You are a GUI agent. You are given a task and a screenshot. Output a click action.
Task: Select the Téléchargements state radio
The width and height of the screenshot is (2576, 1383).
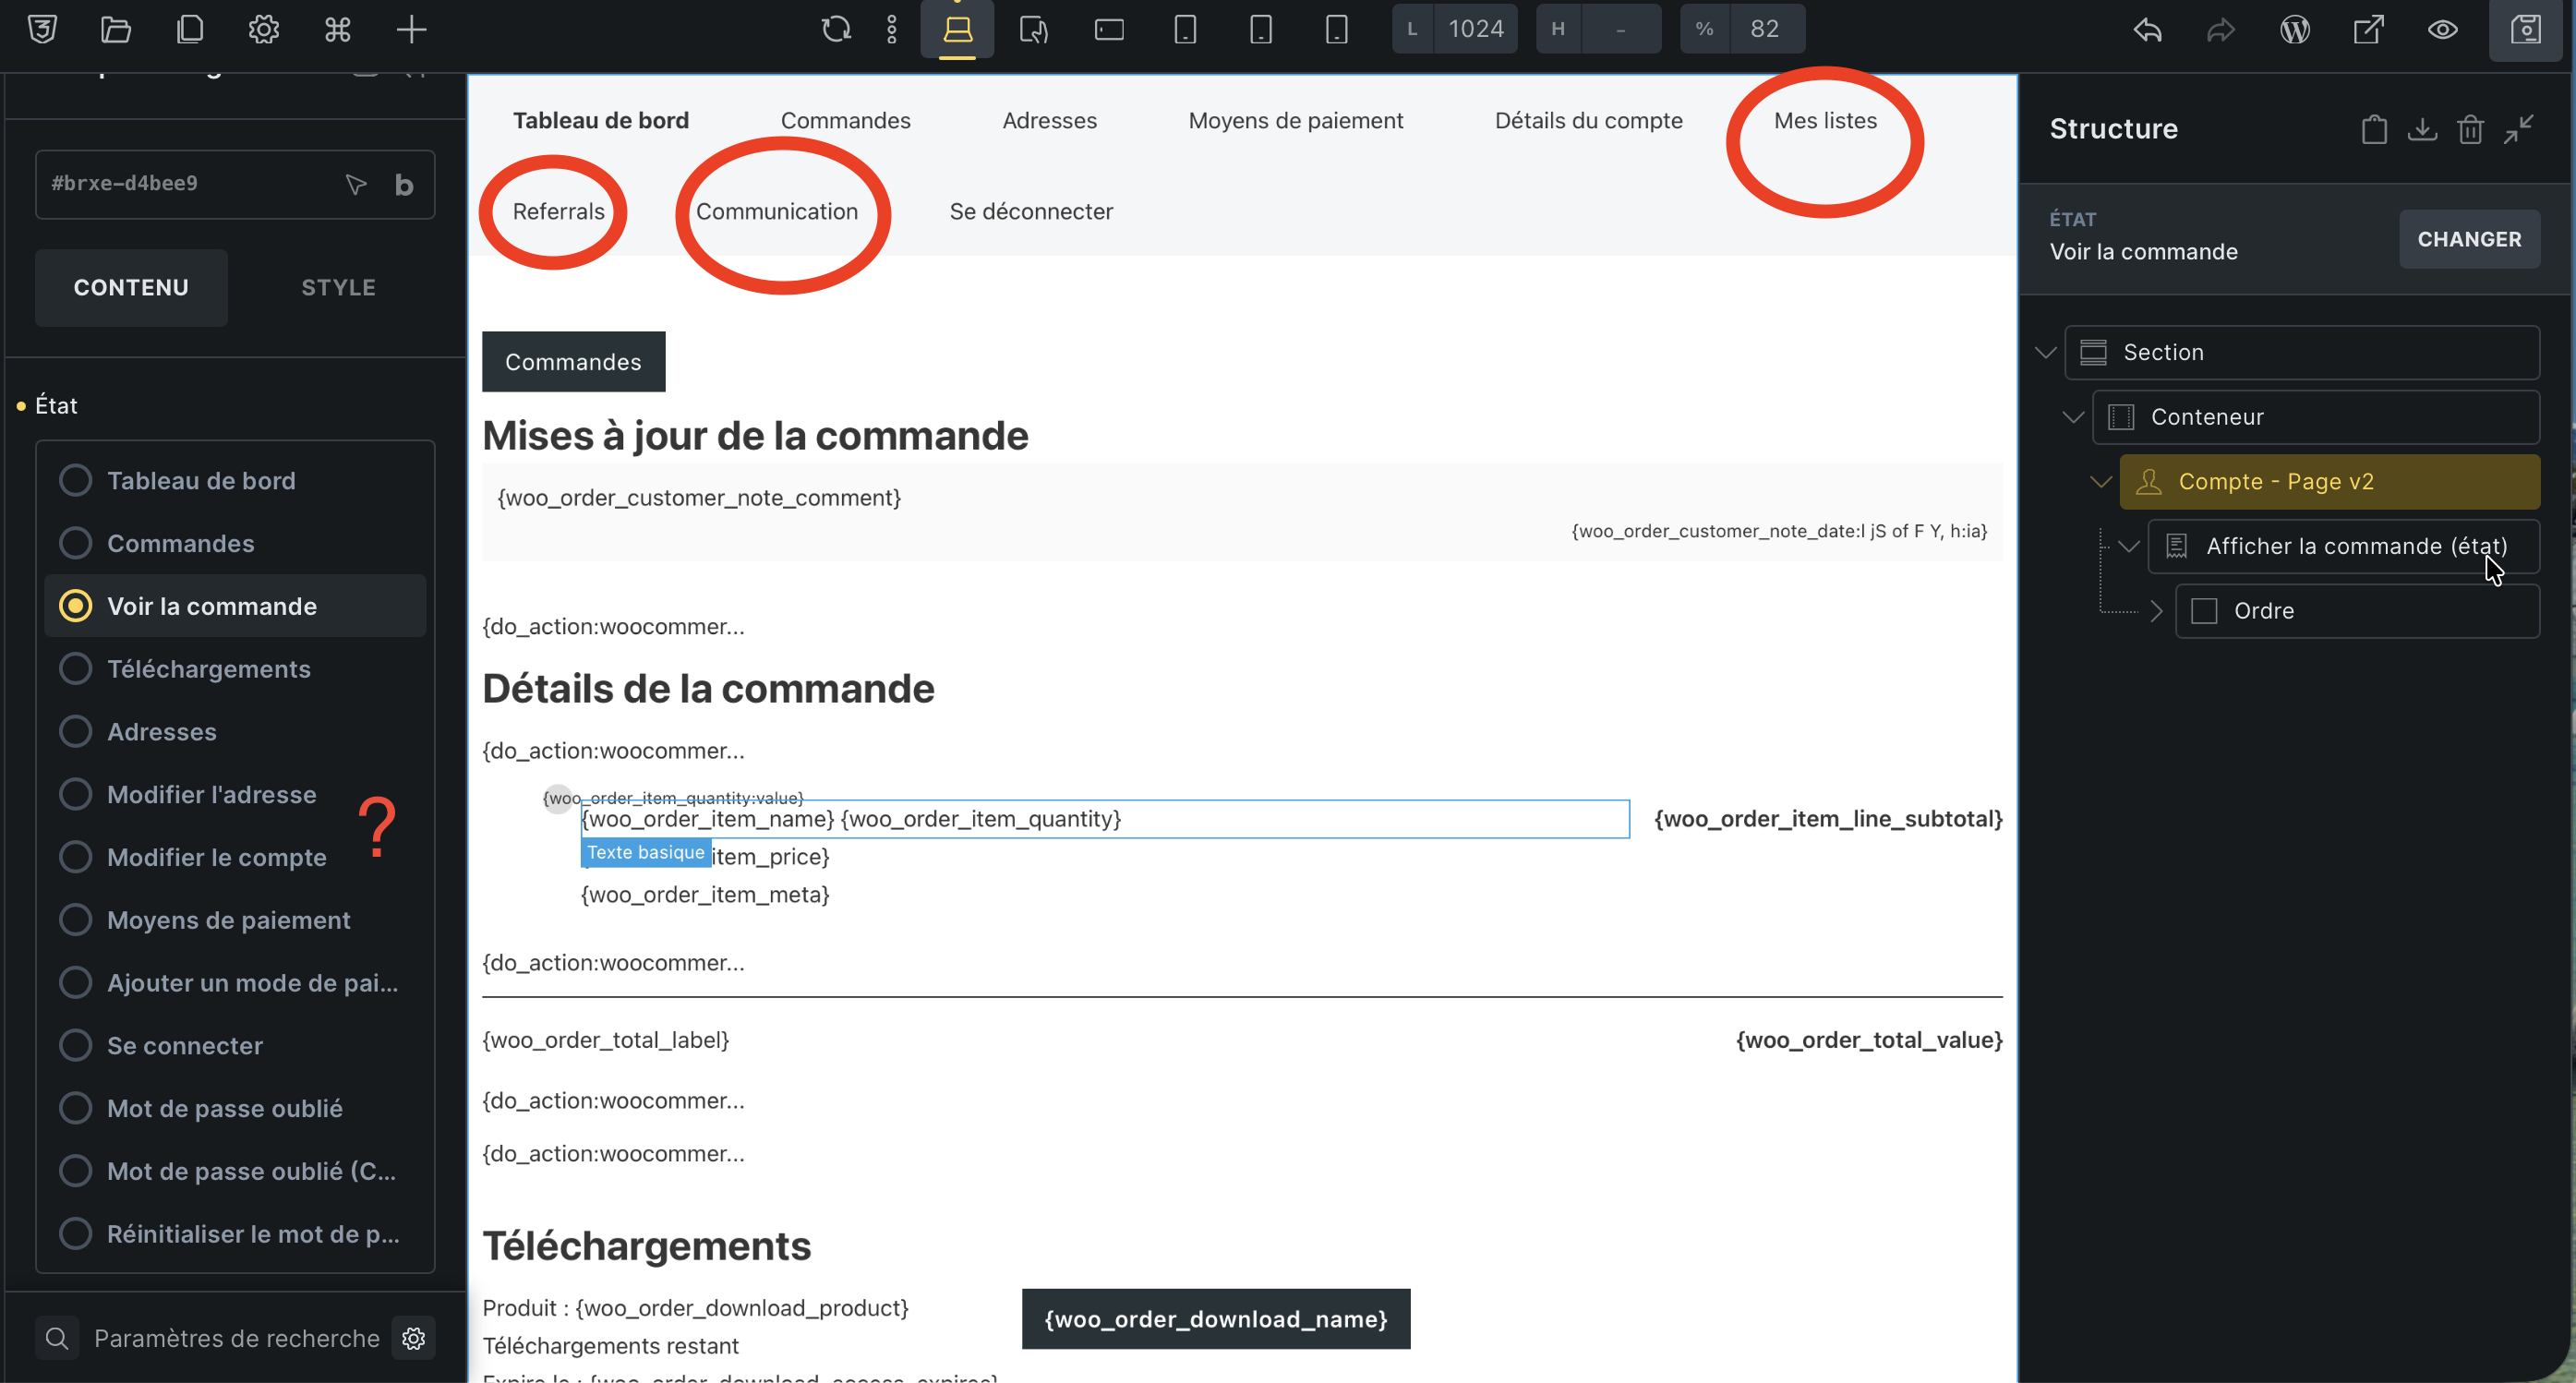(75, 669)
